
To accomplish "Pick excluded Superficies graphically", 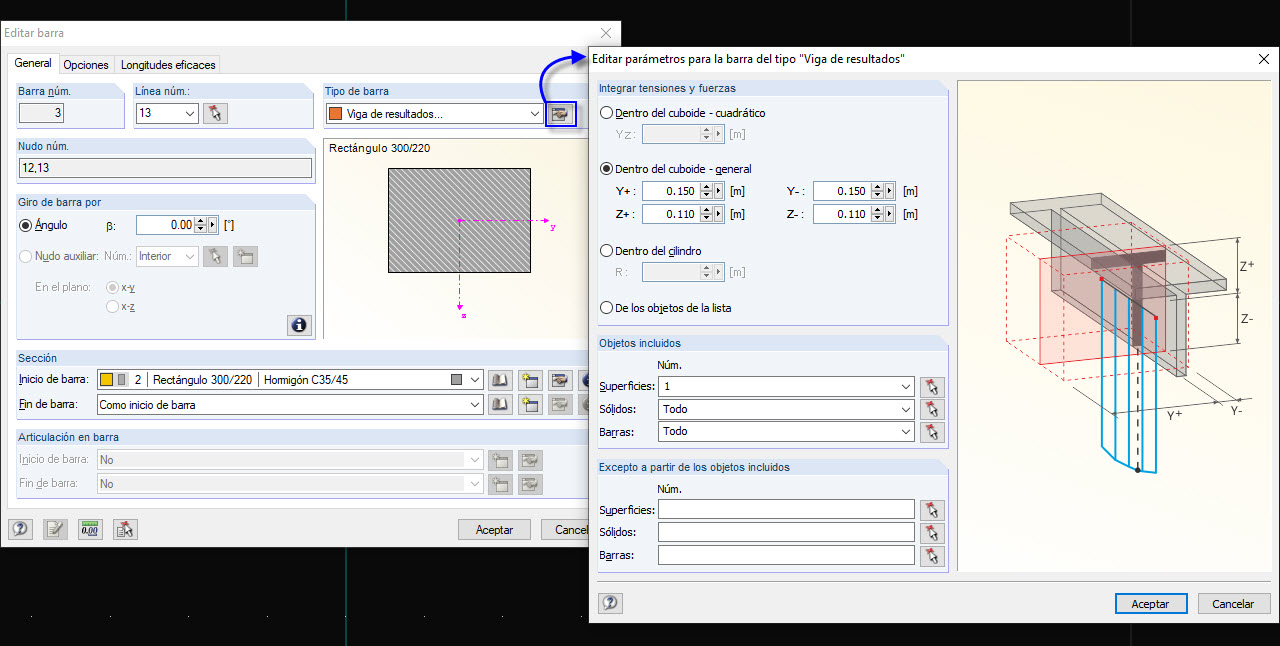I will 932,510.
